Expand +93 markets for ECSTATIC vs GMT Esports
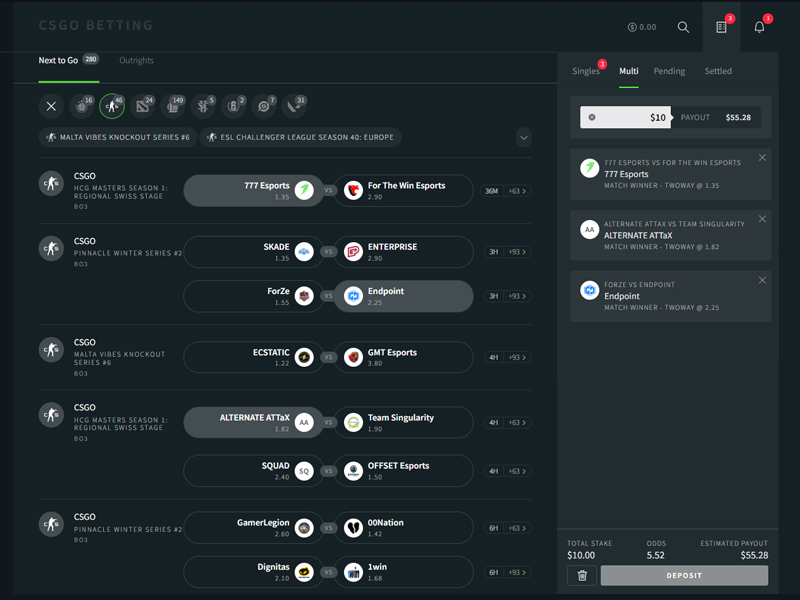 [x=517, y=357]
